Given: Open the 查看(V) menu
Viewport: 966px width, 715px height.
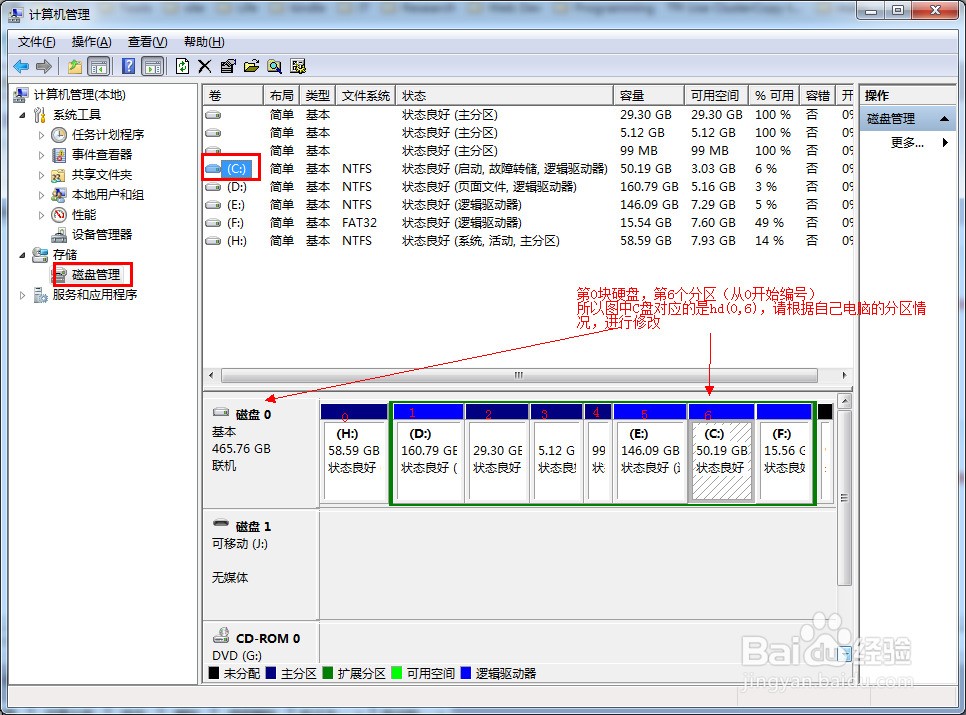Looking at the screenshot, I should tap(147, 42).
